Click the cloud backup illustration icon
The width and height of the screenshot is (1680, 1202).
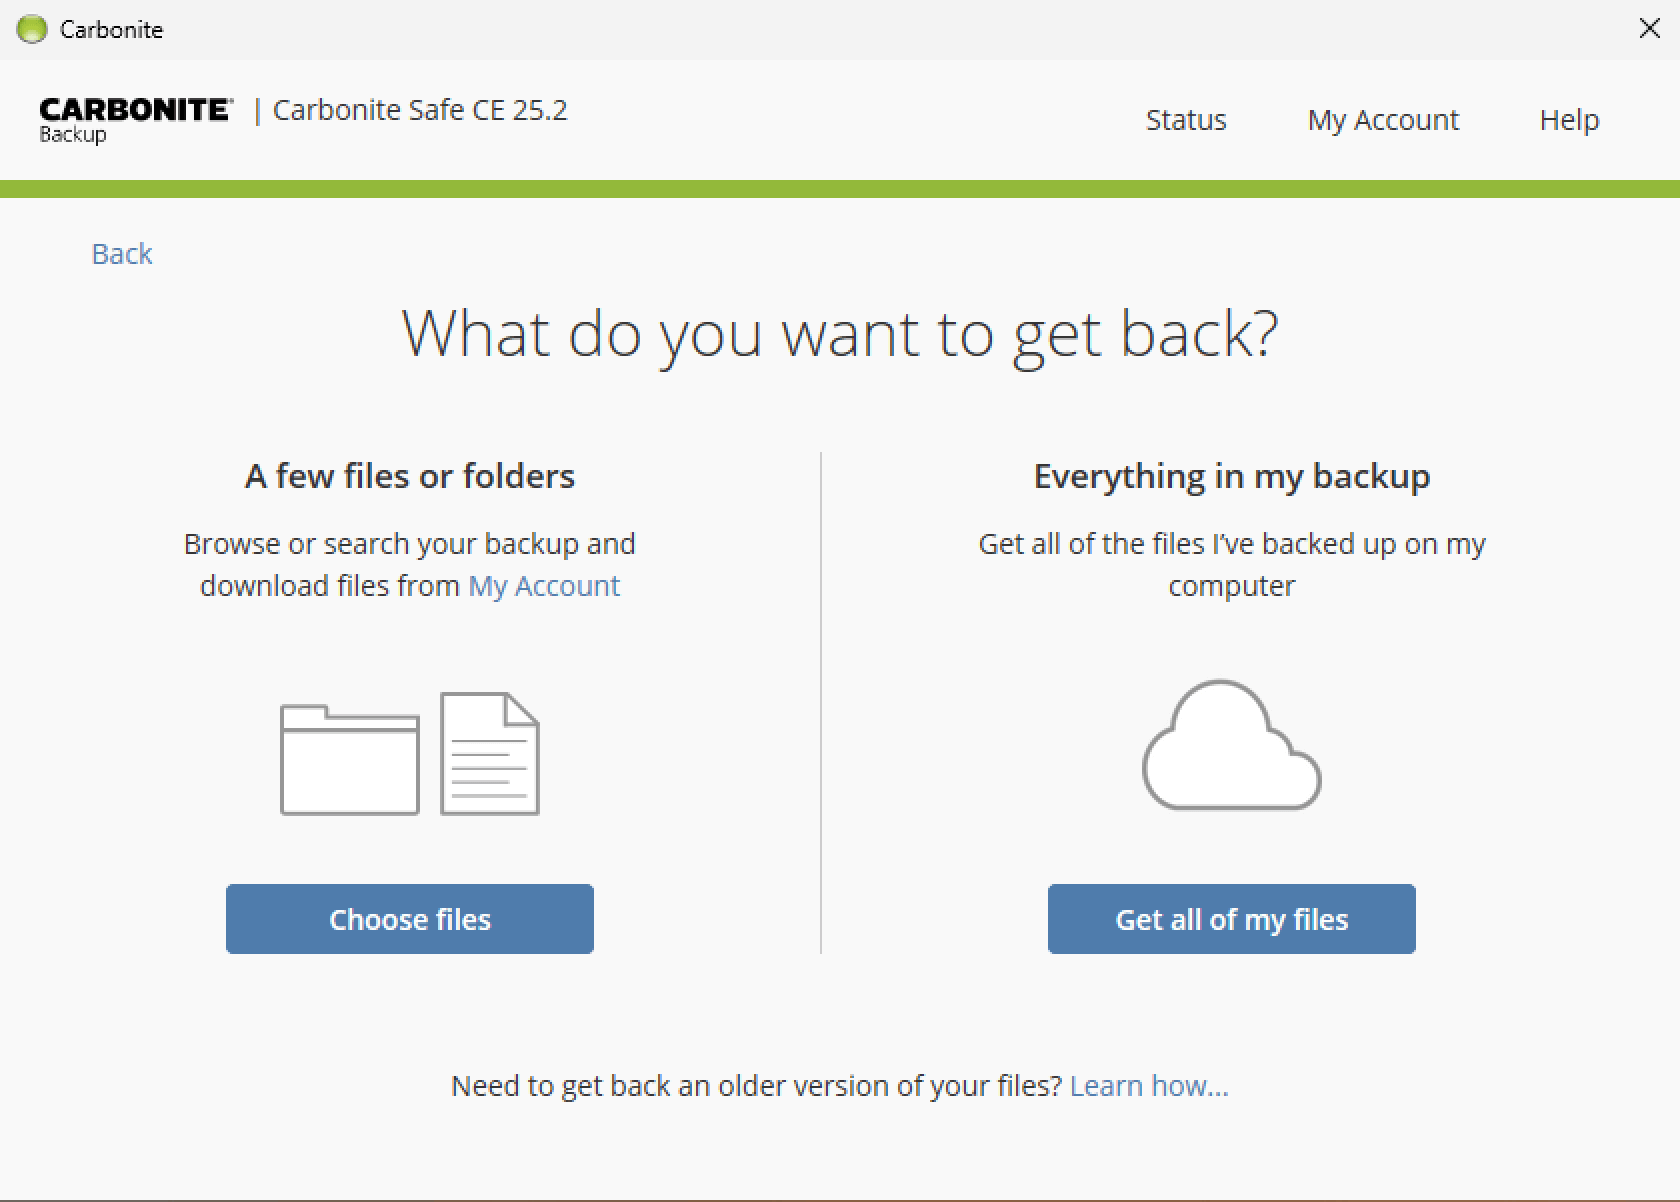[1232, 745]
